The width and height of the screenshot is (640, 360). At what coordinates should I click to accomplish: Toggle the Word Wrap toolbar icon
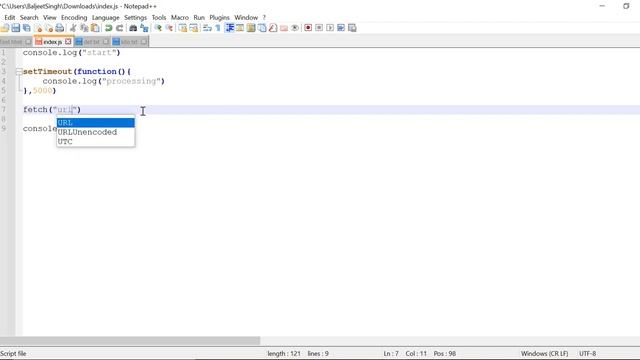[207, 28]
